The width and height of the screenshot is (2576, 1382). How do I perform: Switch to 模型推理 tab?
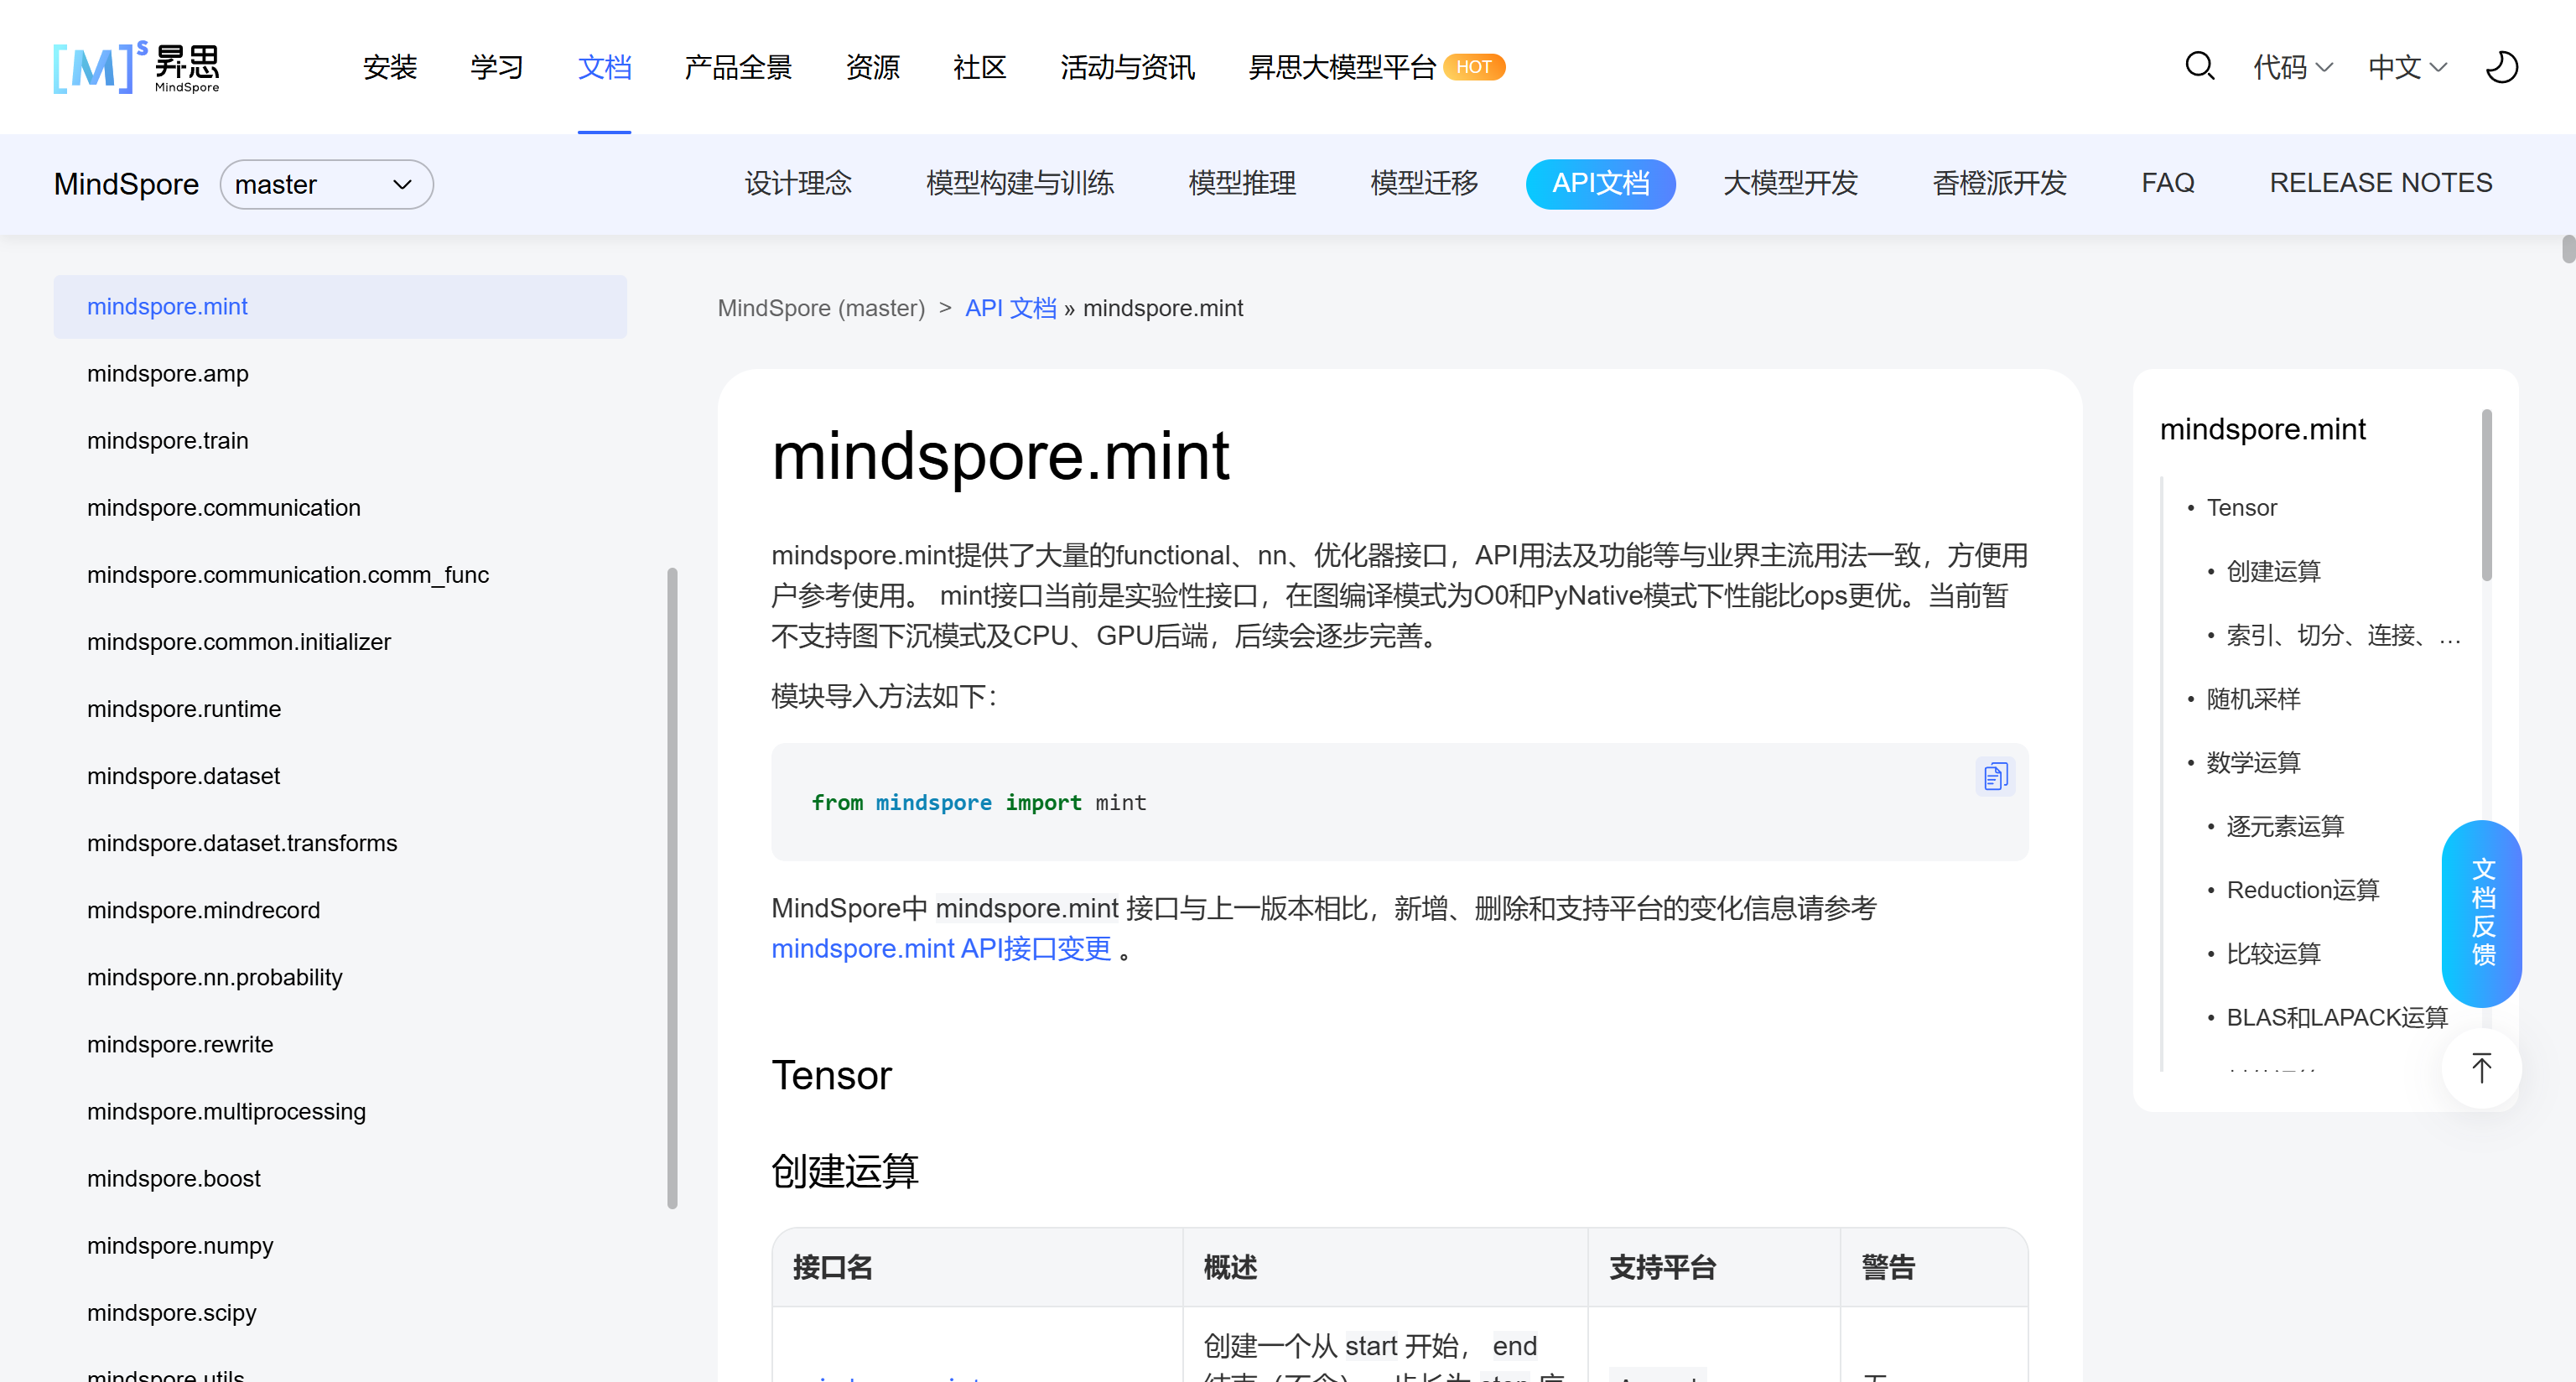tap(1242, 183)
